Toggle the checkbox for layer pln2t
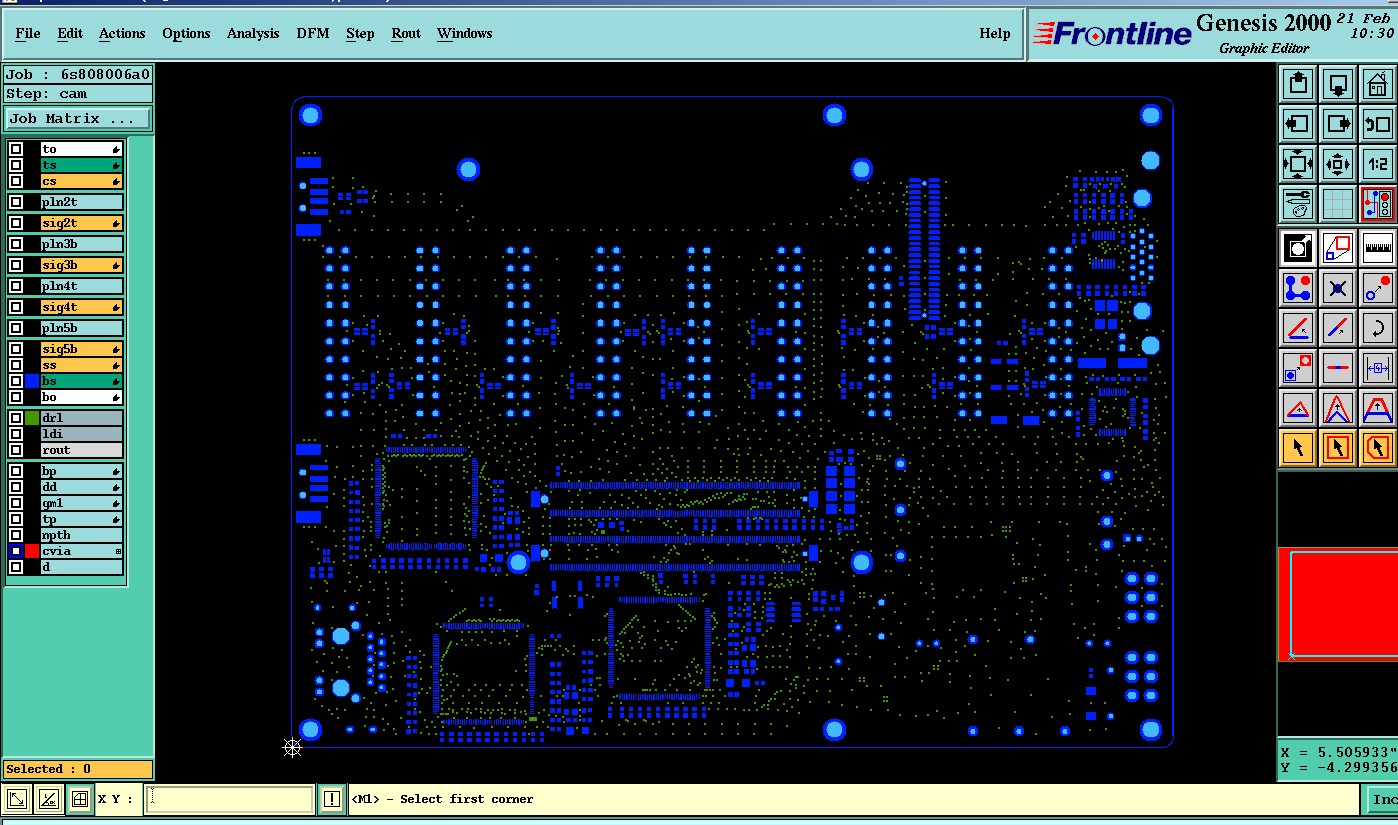 [16, 202]
